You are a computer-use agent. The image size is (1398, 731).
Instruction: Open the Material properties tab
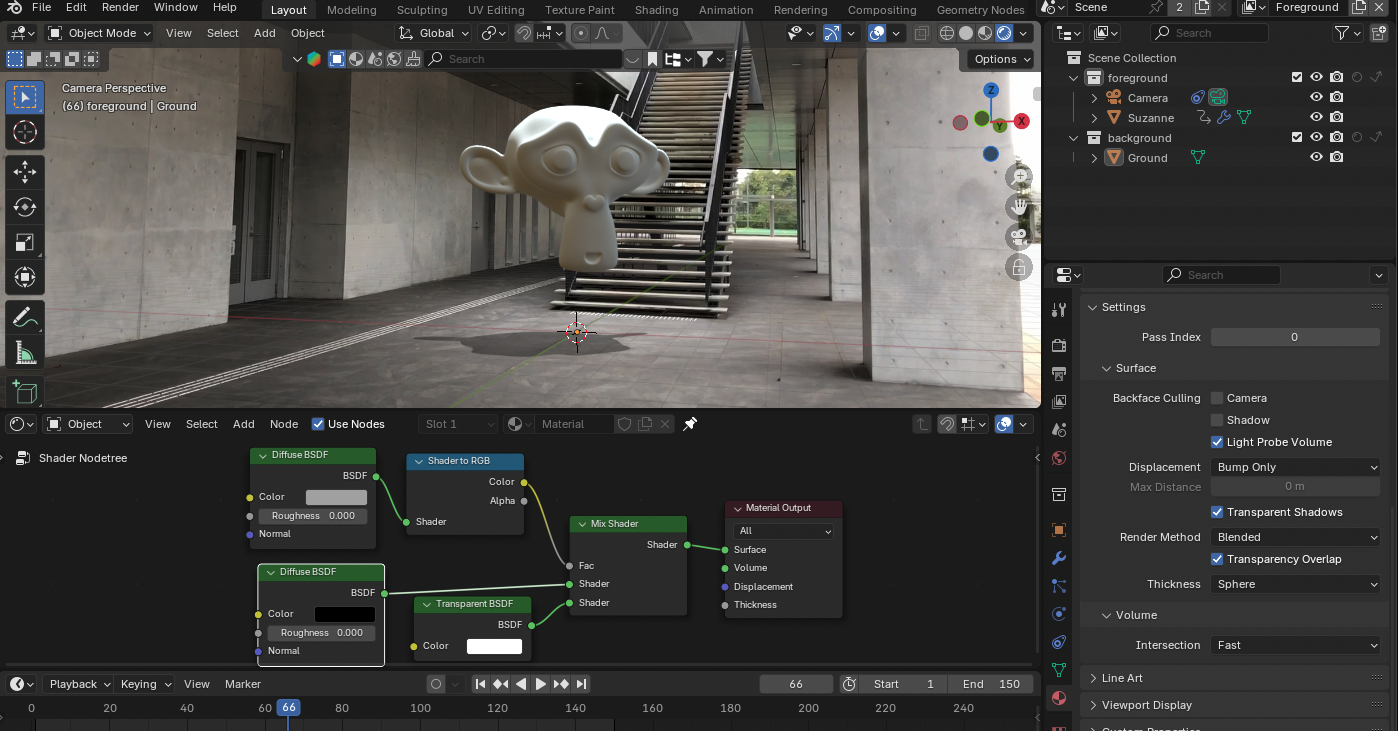tap(1059, 698)
